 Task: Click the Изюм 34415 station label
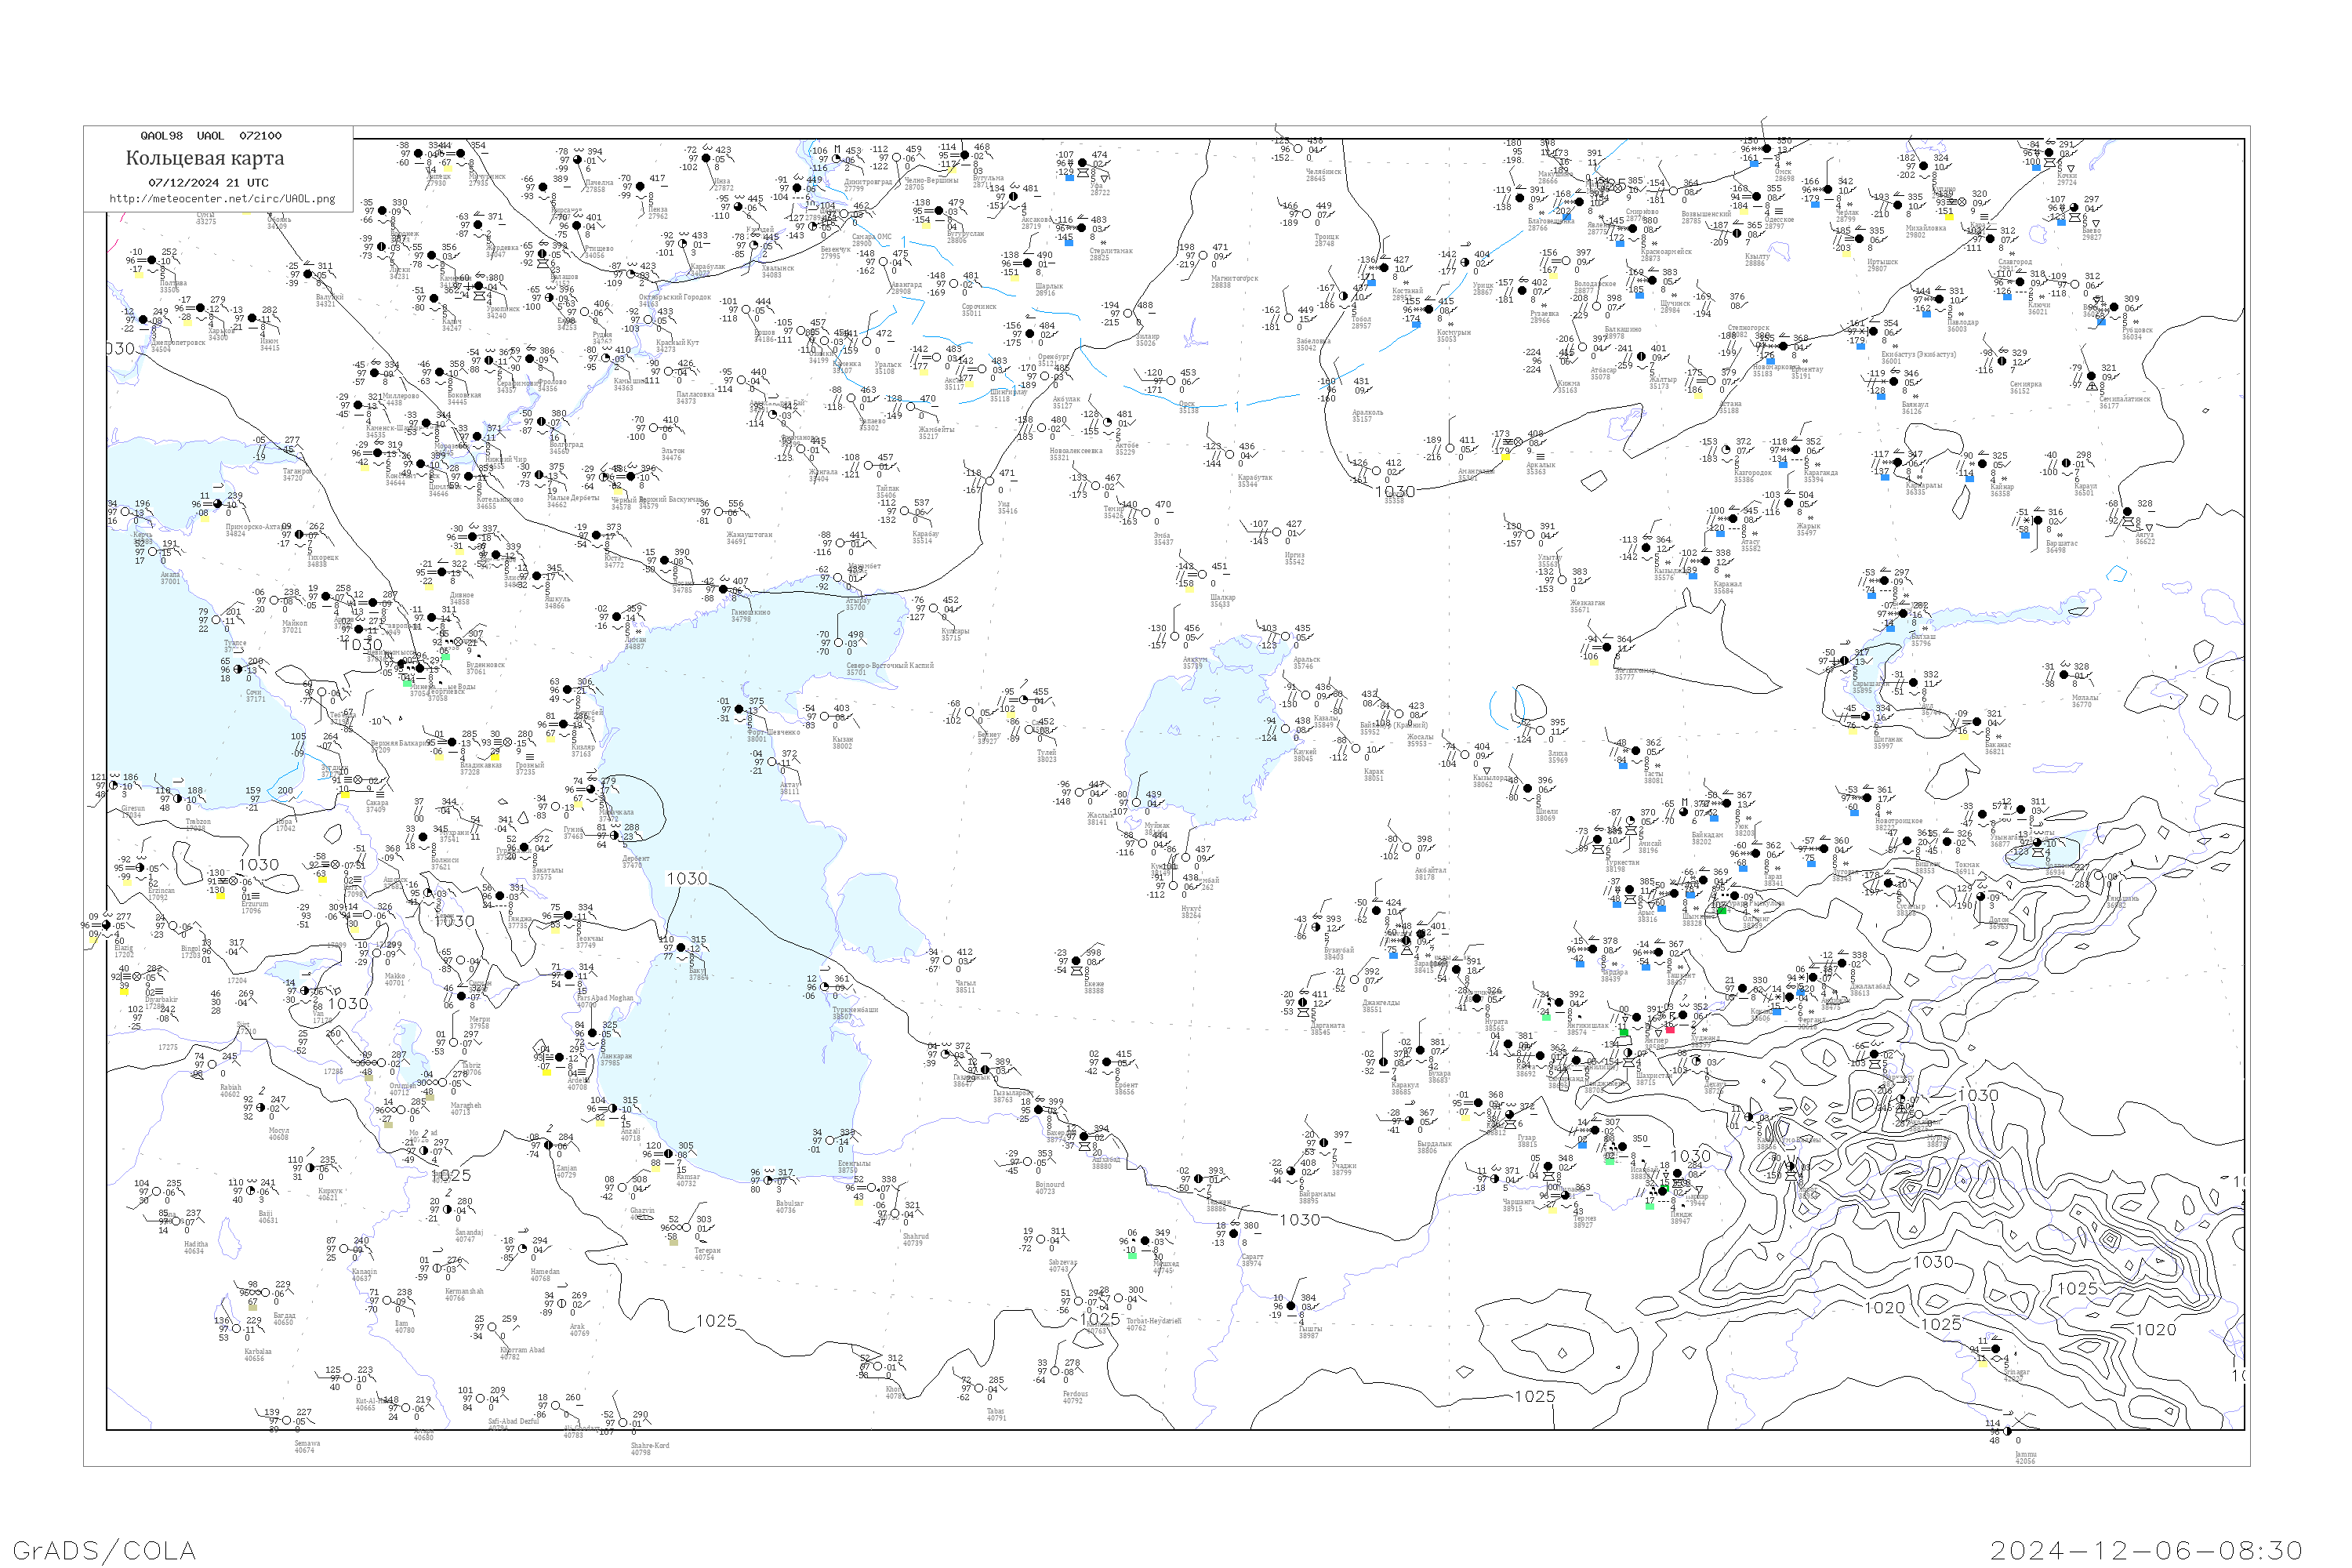pos(270,345)
